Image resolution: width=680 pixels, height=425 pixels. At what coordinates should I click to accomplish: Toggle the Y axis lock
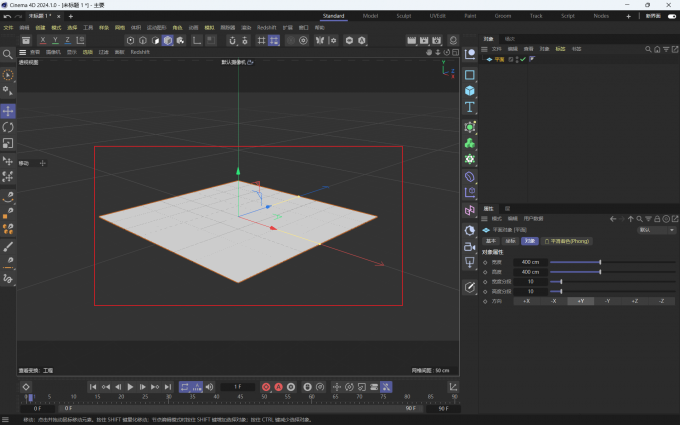[55, 40]
